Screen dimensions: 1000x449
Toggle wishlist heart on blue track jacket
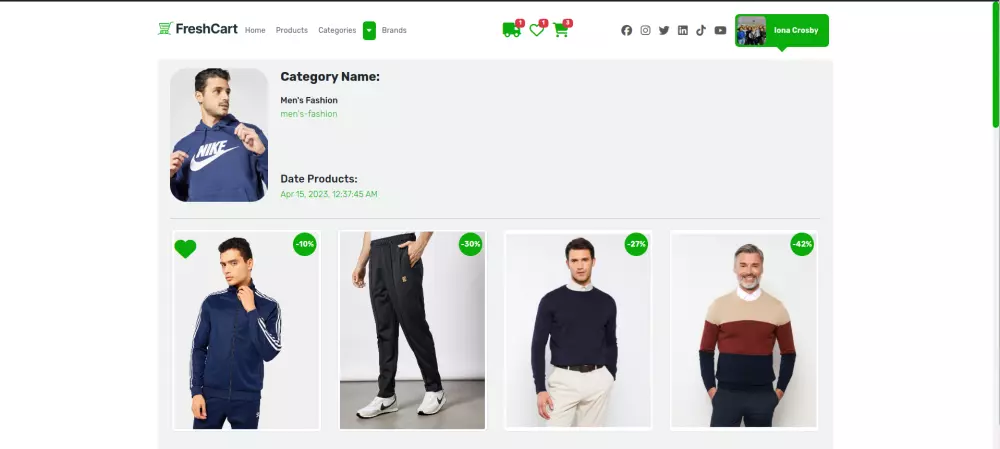point(185,249)
